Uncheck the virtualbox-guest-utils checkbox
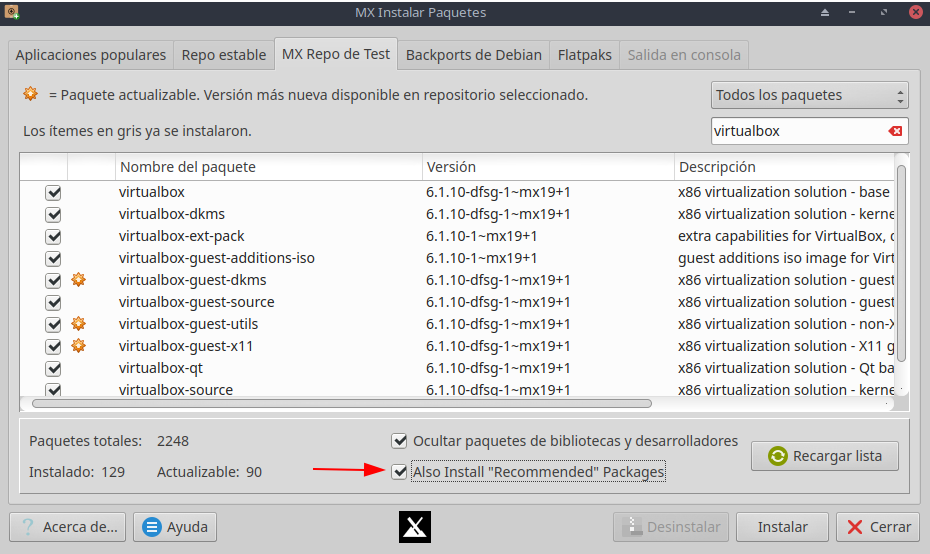 53,324
